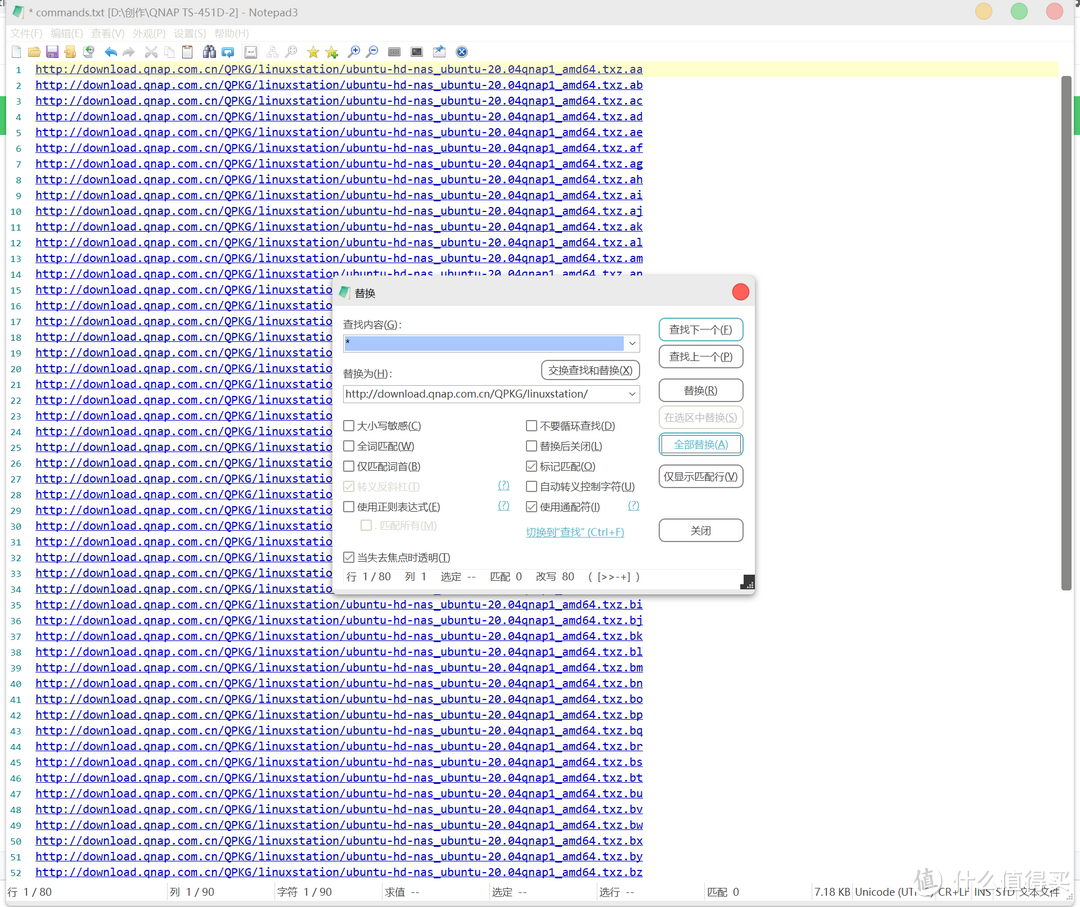The image size is (1080, 907).
Task: Click the Cut scissors icon
Action: (151, 52)
